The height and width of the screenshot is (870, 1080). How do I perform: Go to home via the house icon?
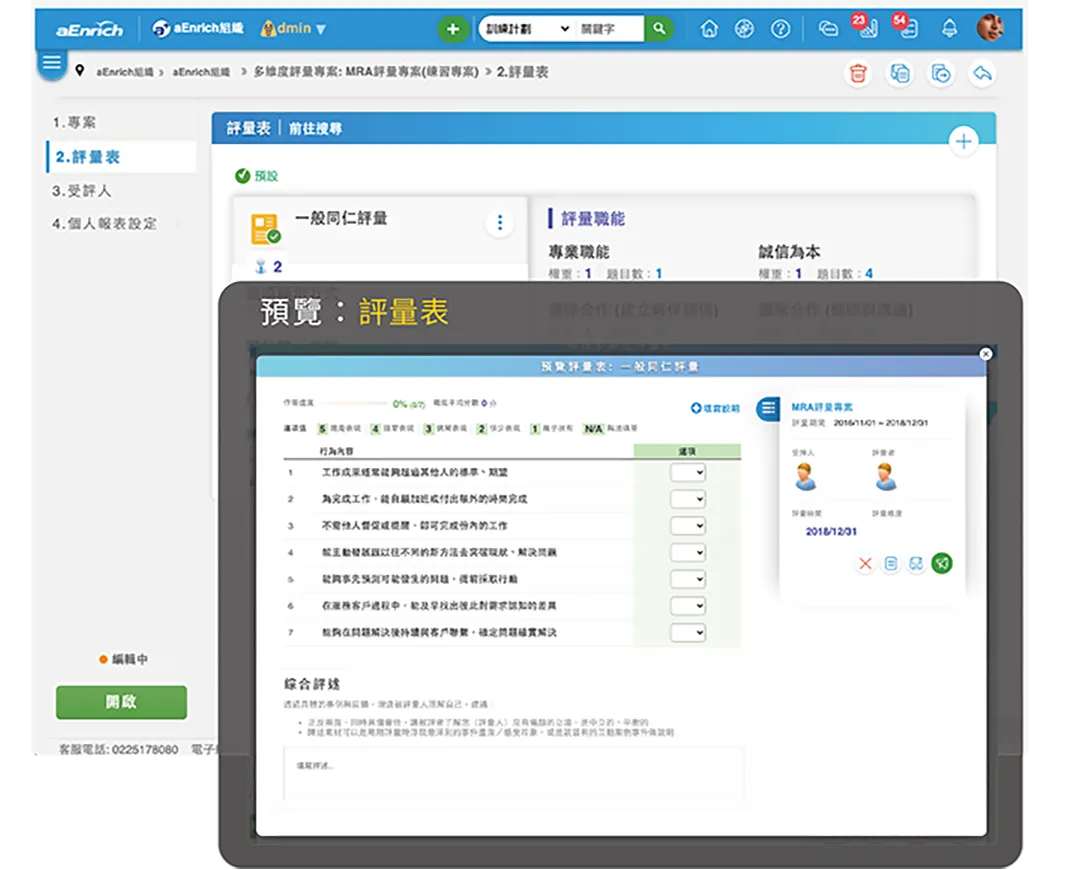(709, 29)
